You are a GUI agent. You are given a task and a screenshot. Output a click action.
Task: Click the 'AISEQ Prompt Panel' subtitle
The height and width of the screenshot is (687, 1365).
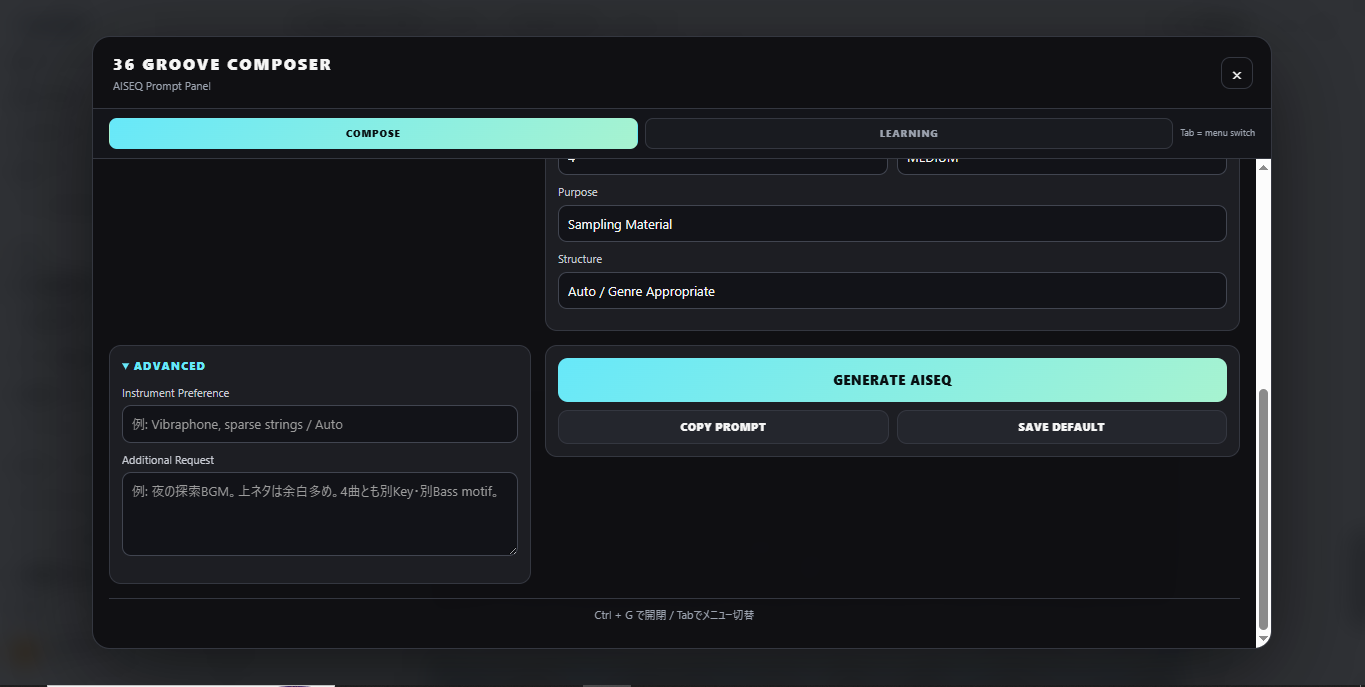coord(162,86)
